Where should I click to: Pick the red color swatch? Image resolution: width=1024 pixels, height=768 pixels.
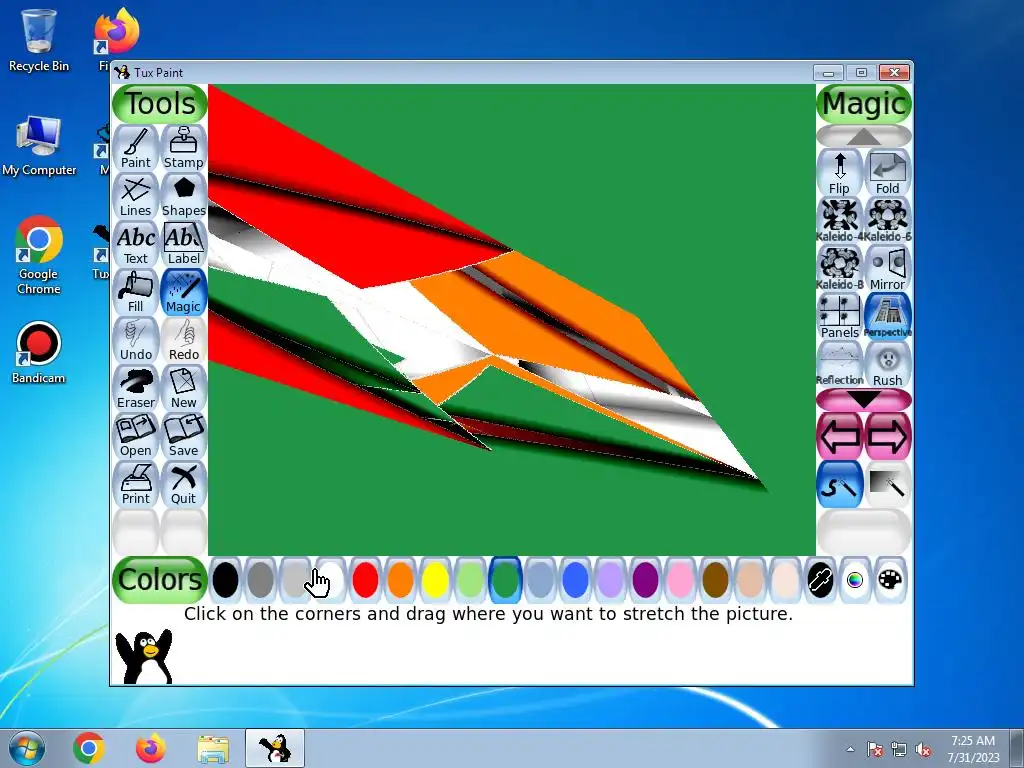365,580
